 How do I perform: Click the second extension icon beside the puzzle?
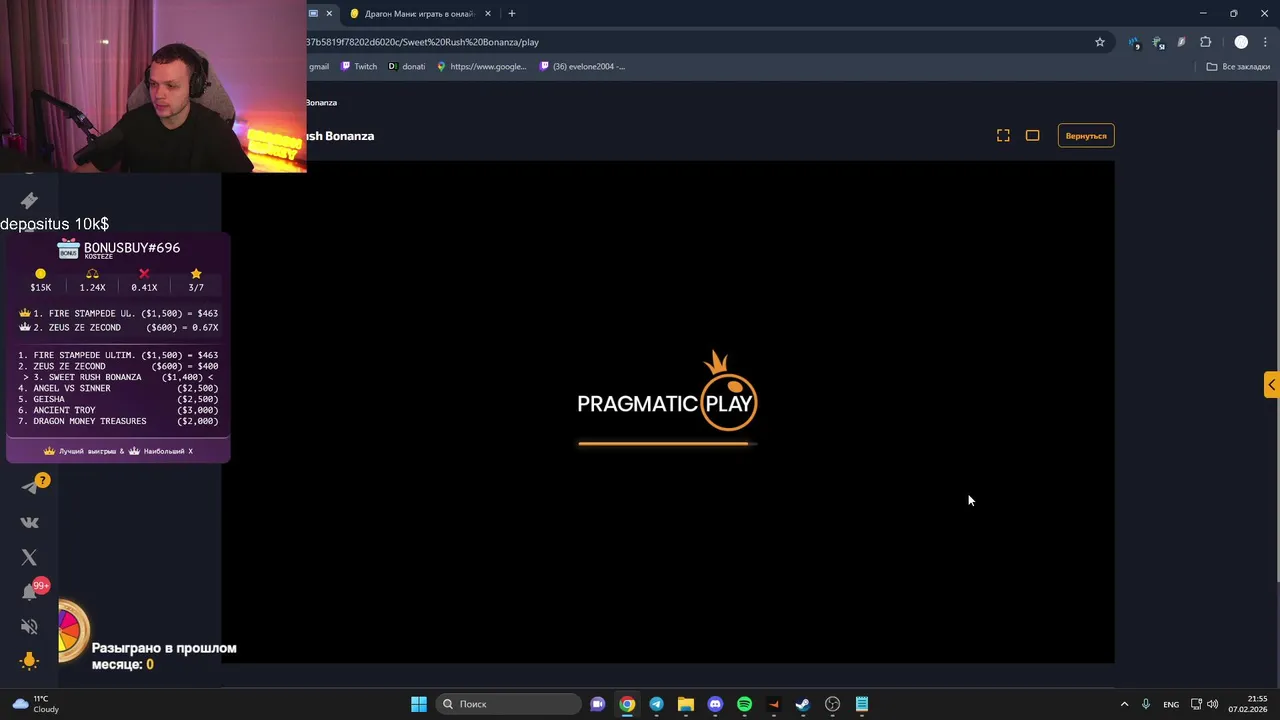[x=1158, y=42]
